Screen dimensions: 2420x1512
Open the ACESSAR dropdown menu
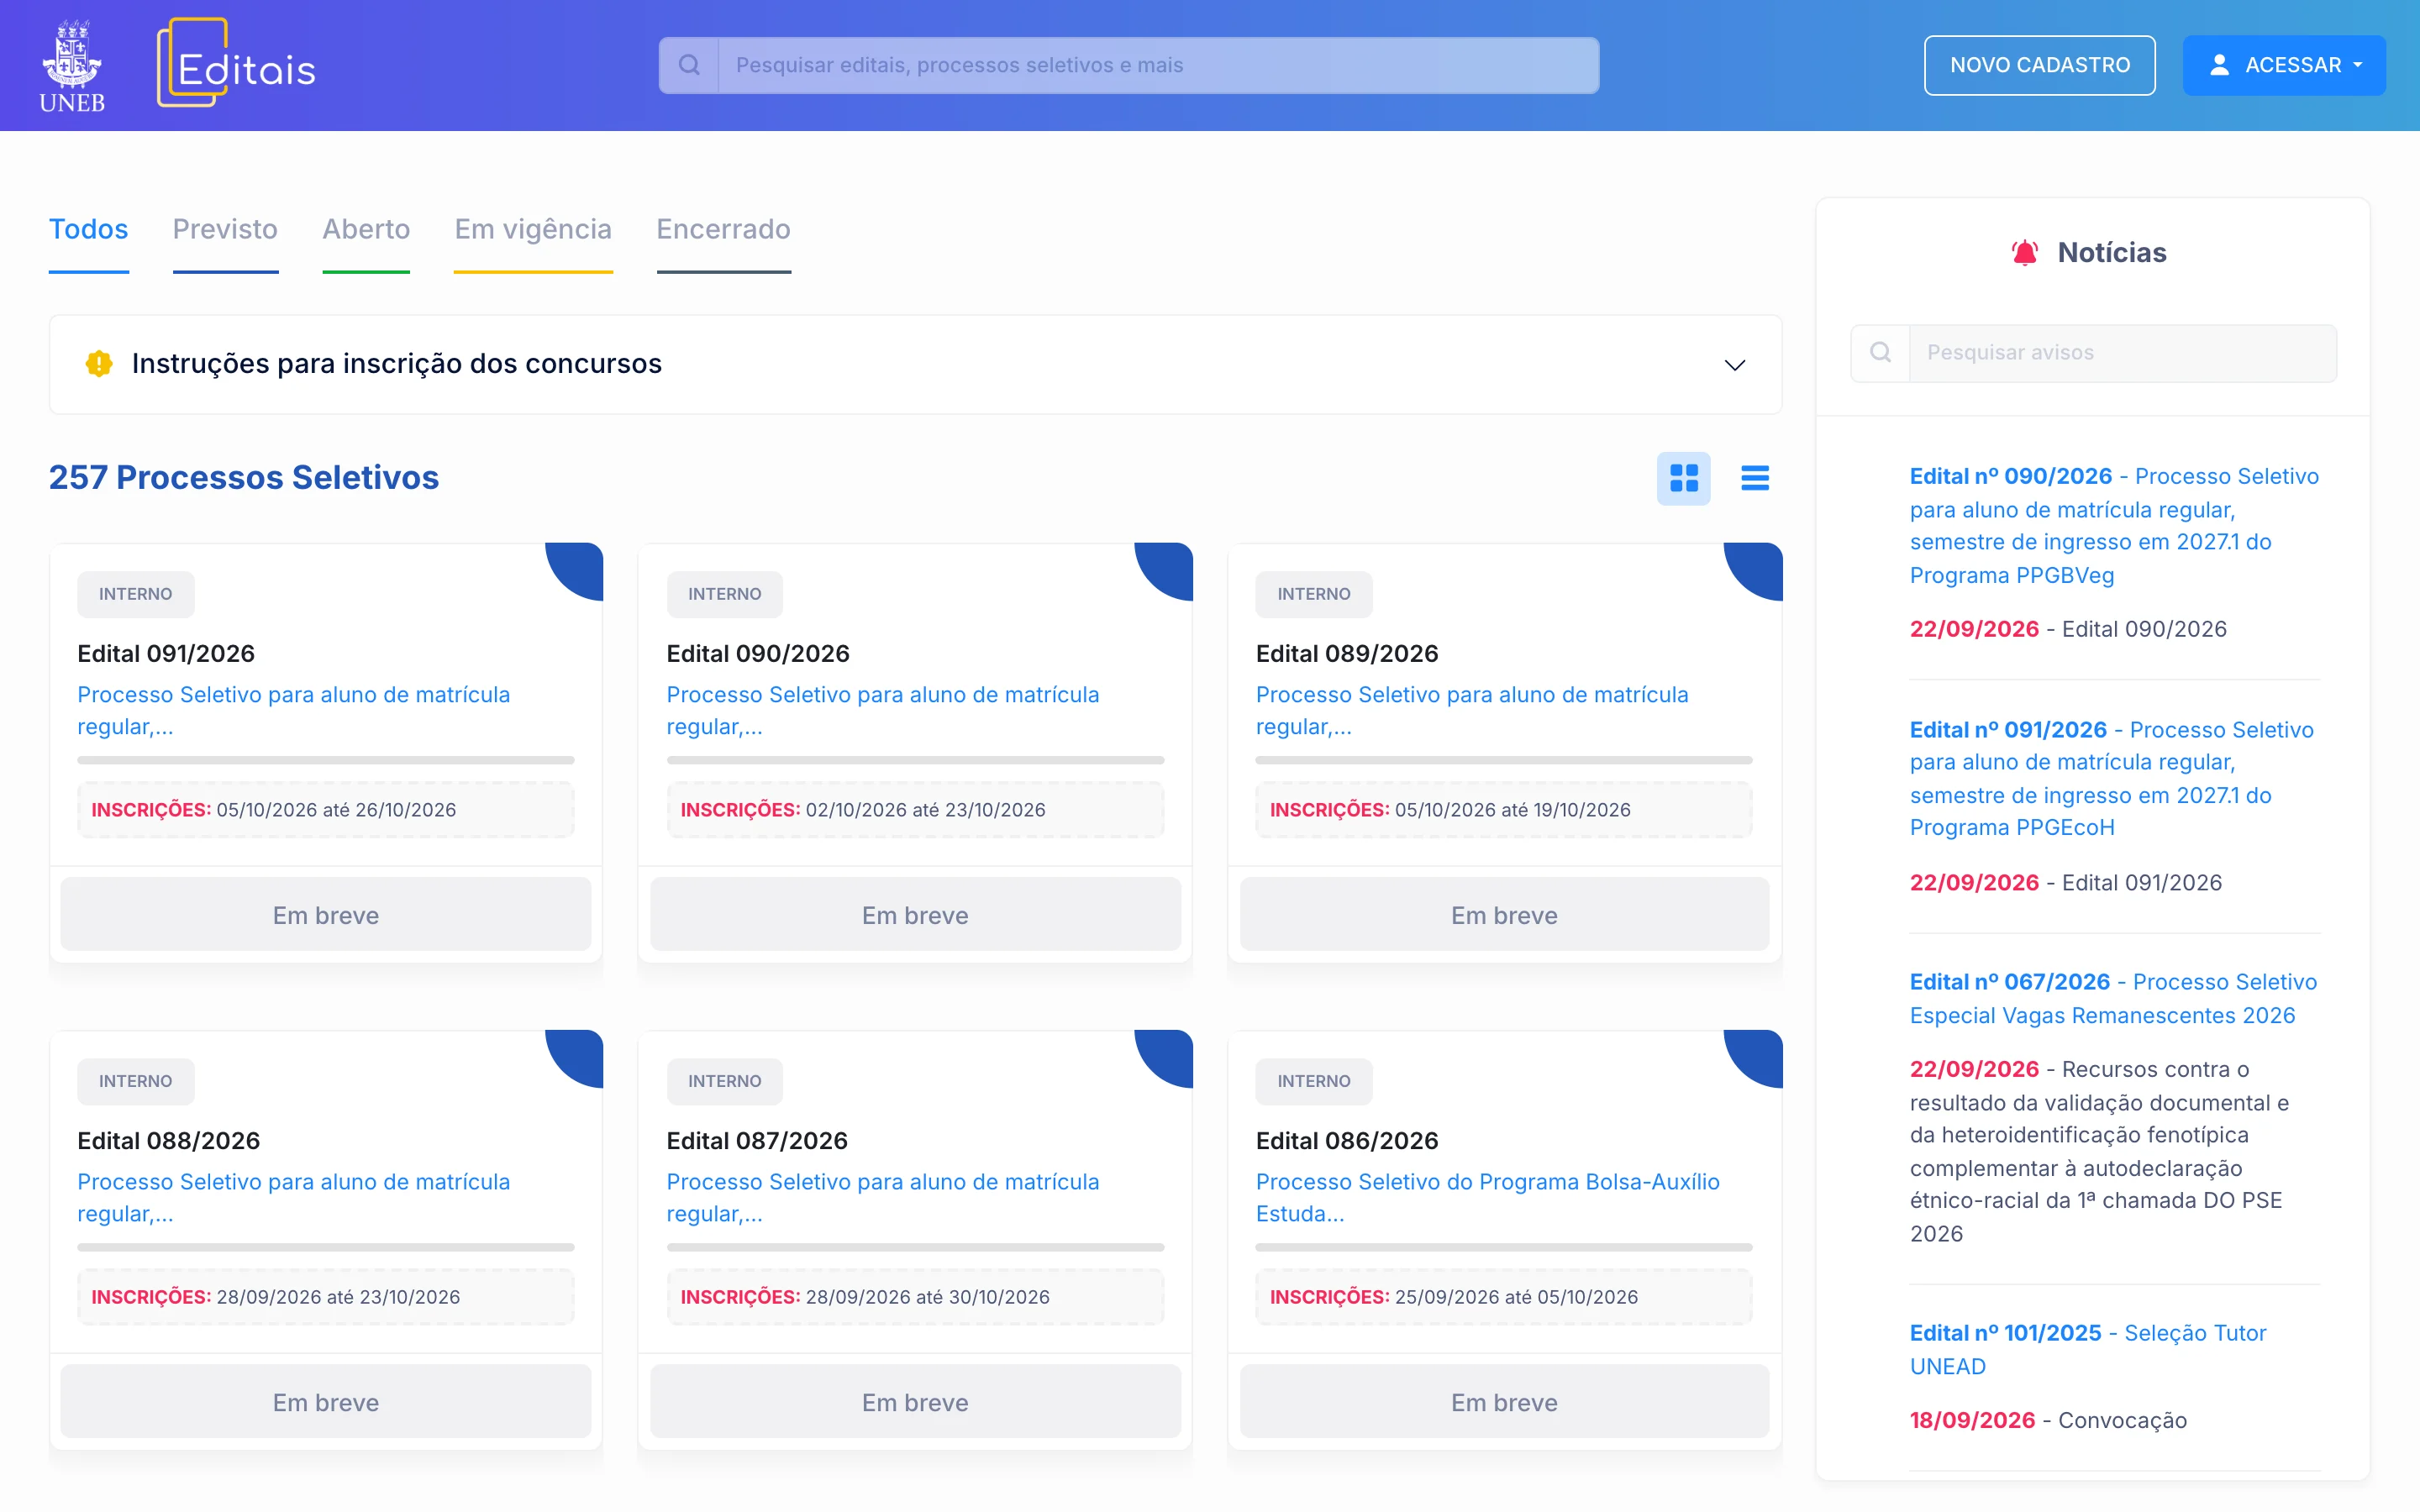click(x=2283, y=65)
